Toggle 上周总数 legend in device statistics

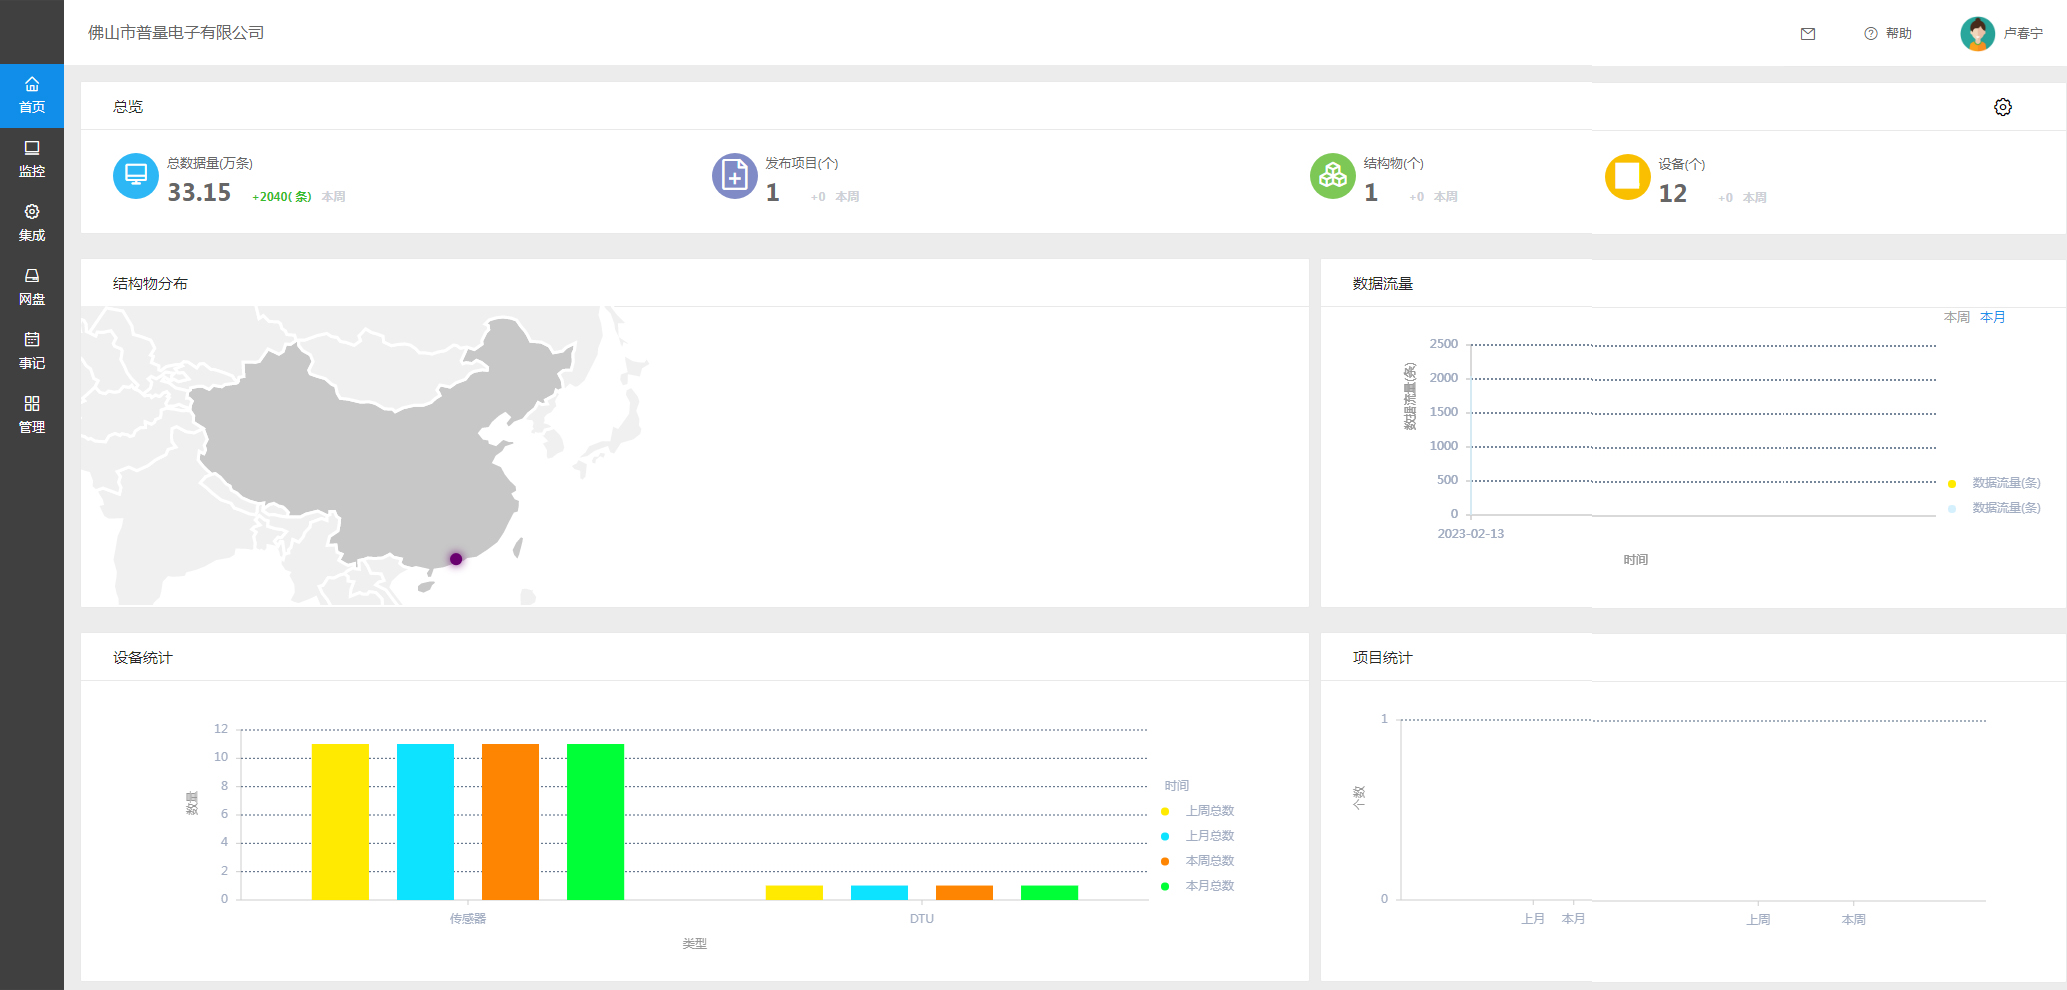[1209, 811]
